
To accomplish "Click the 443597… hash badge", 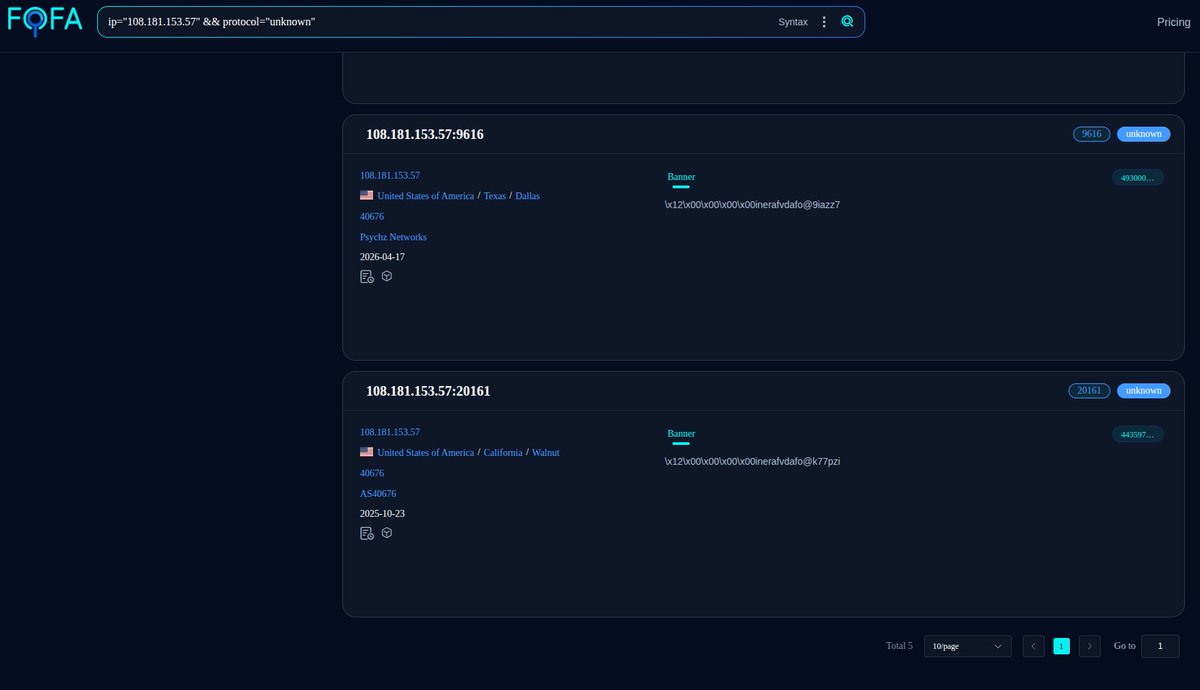I will 1138,435.
